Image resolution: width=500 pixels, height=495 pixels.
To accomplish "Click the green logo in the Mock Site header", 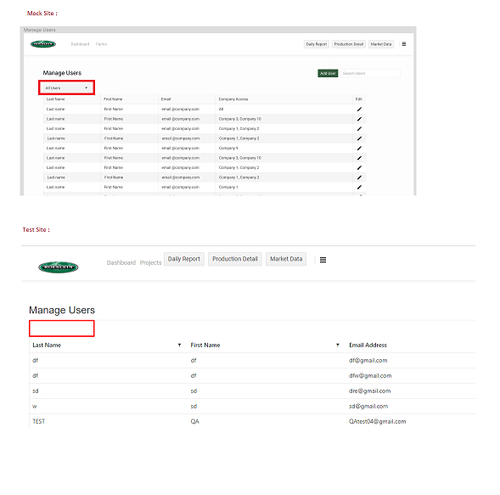I will pos(43,44).
